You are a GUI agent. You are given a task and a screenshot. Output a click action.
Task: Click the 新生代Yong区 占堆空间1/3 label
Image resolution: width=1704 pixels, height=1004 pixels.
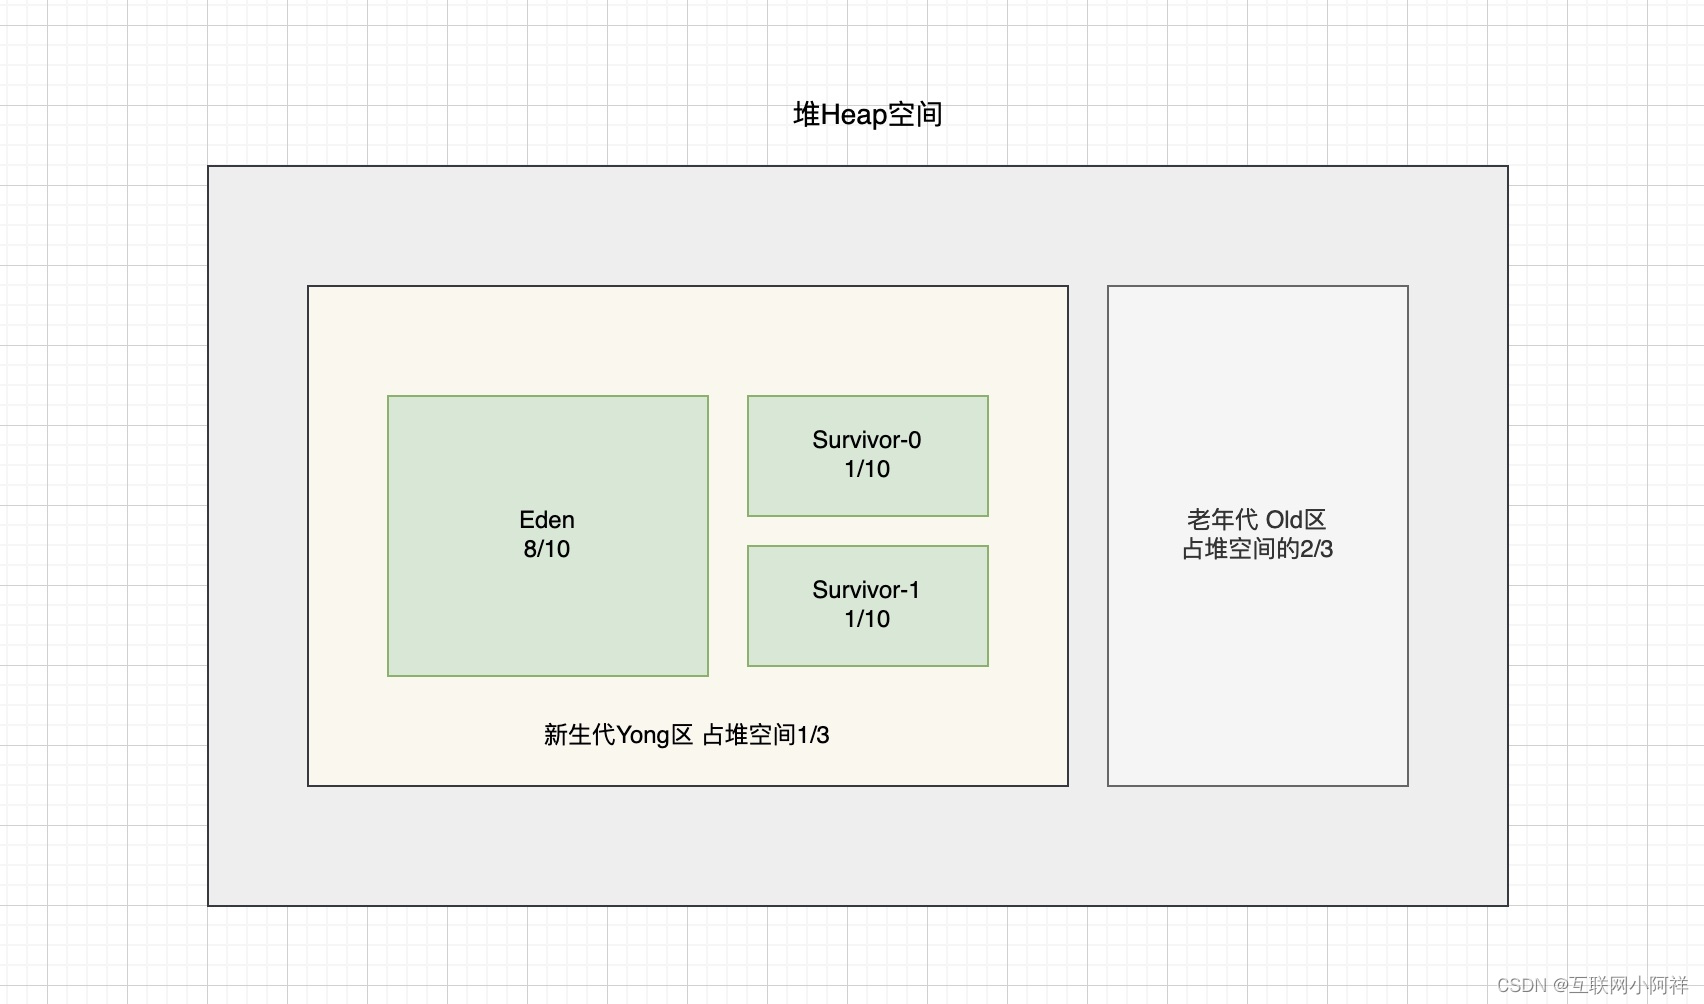coord(687,735)
